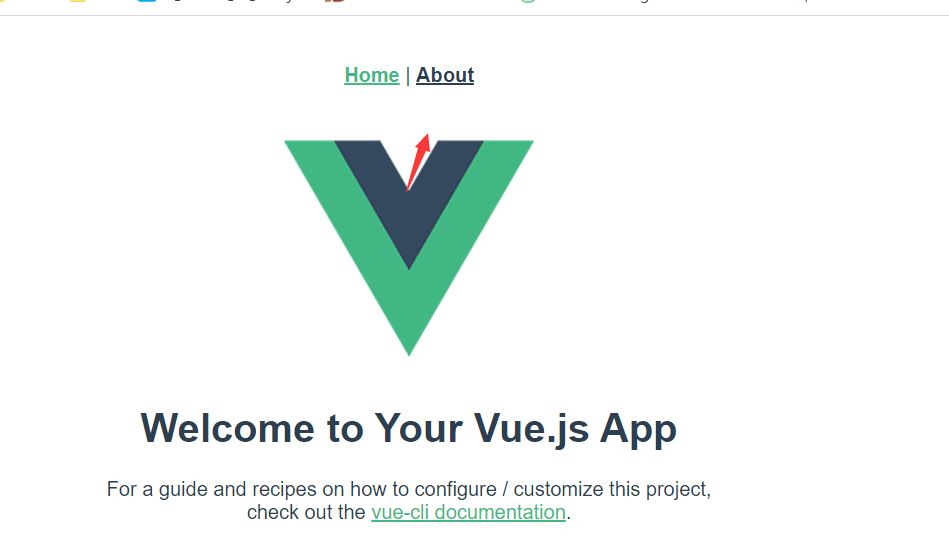Image resolution: width=949 pixels, height=558 pixels.
Task: Click the red arrow on the logo
Action: click(x=418, y=162)
